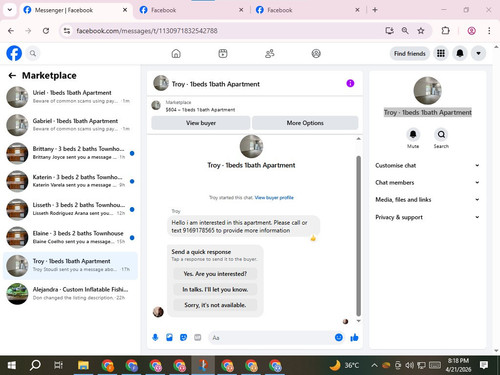
Task: Open the Lisseth 3 beds 2 baths chat
Action: point(70,209)
